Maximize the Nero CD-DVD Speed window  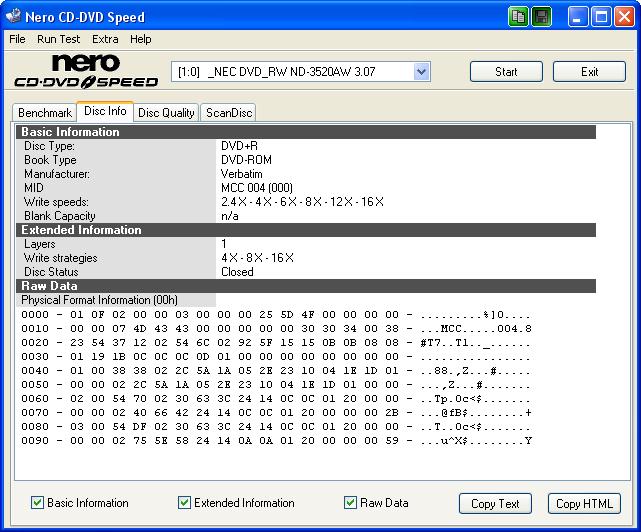tap(601, 17)
